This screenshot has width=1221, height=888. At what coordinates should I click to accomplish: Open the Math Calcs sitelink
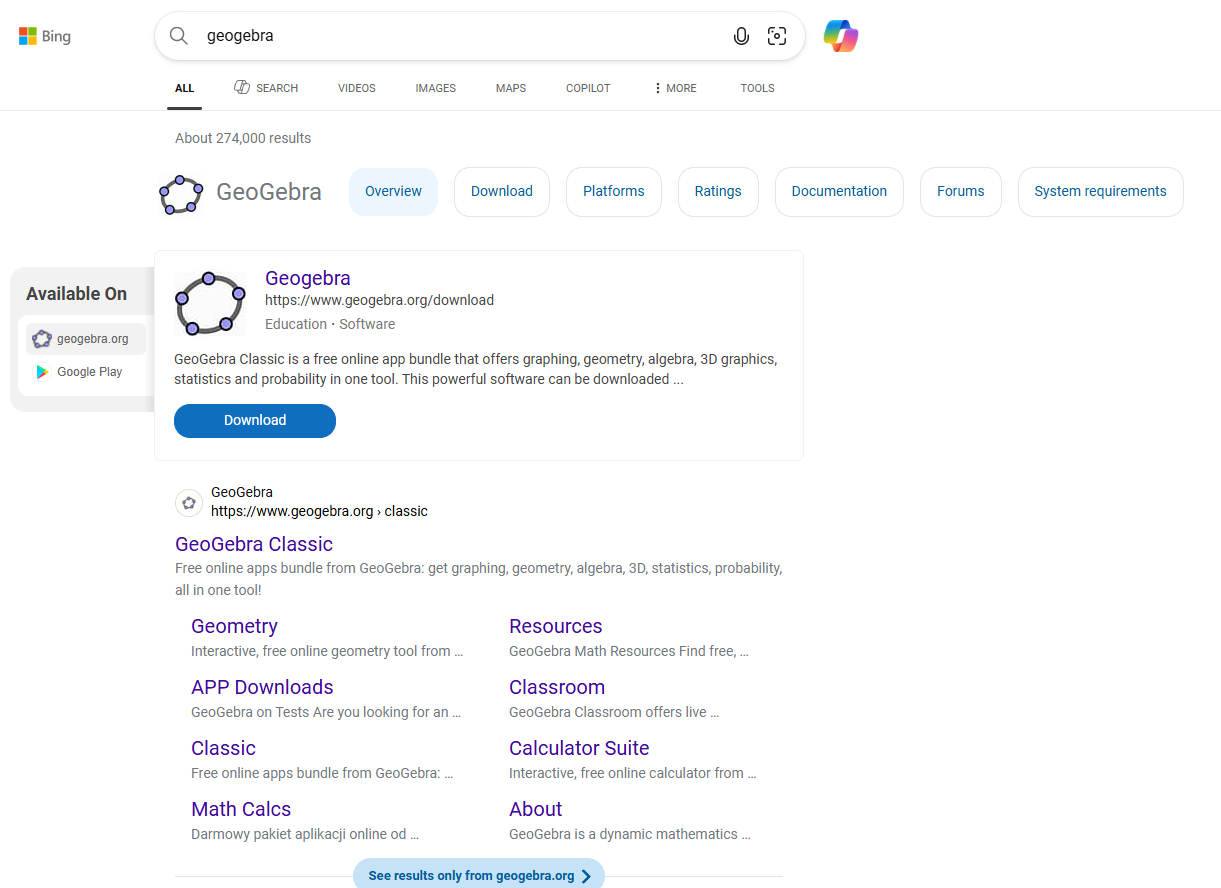point(241,809)
